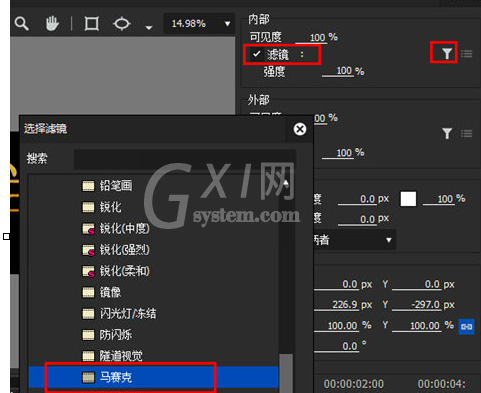This screenshot has width=481, height=393.
Task: Click 马赛克 filter icon
Action: coord(88,377)
